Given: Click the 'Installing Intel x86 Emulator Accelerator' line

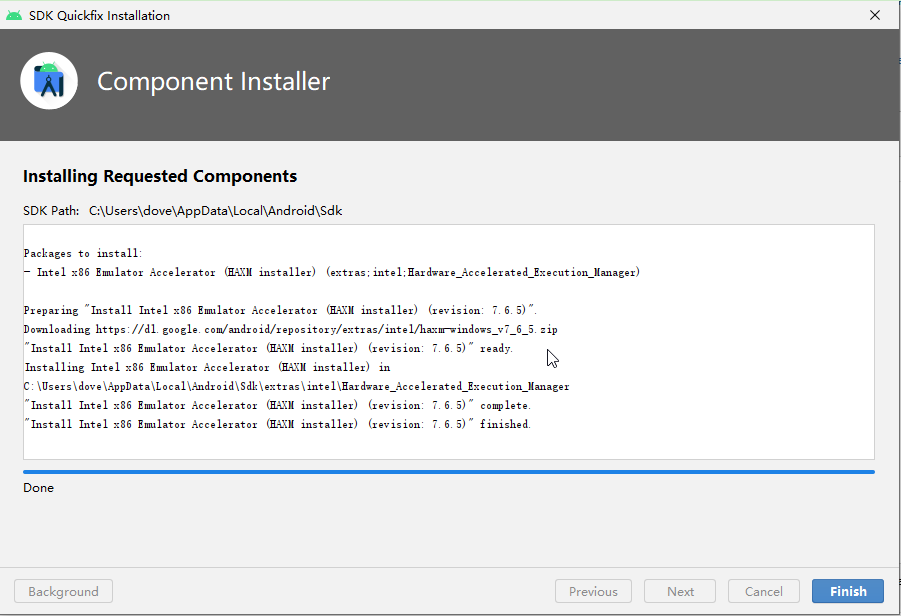Looking at the screenshot, I should click(x=207, y=367).
